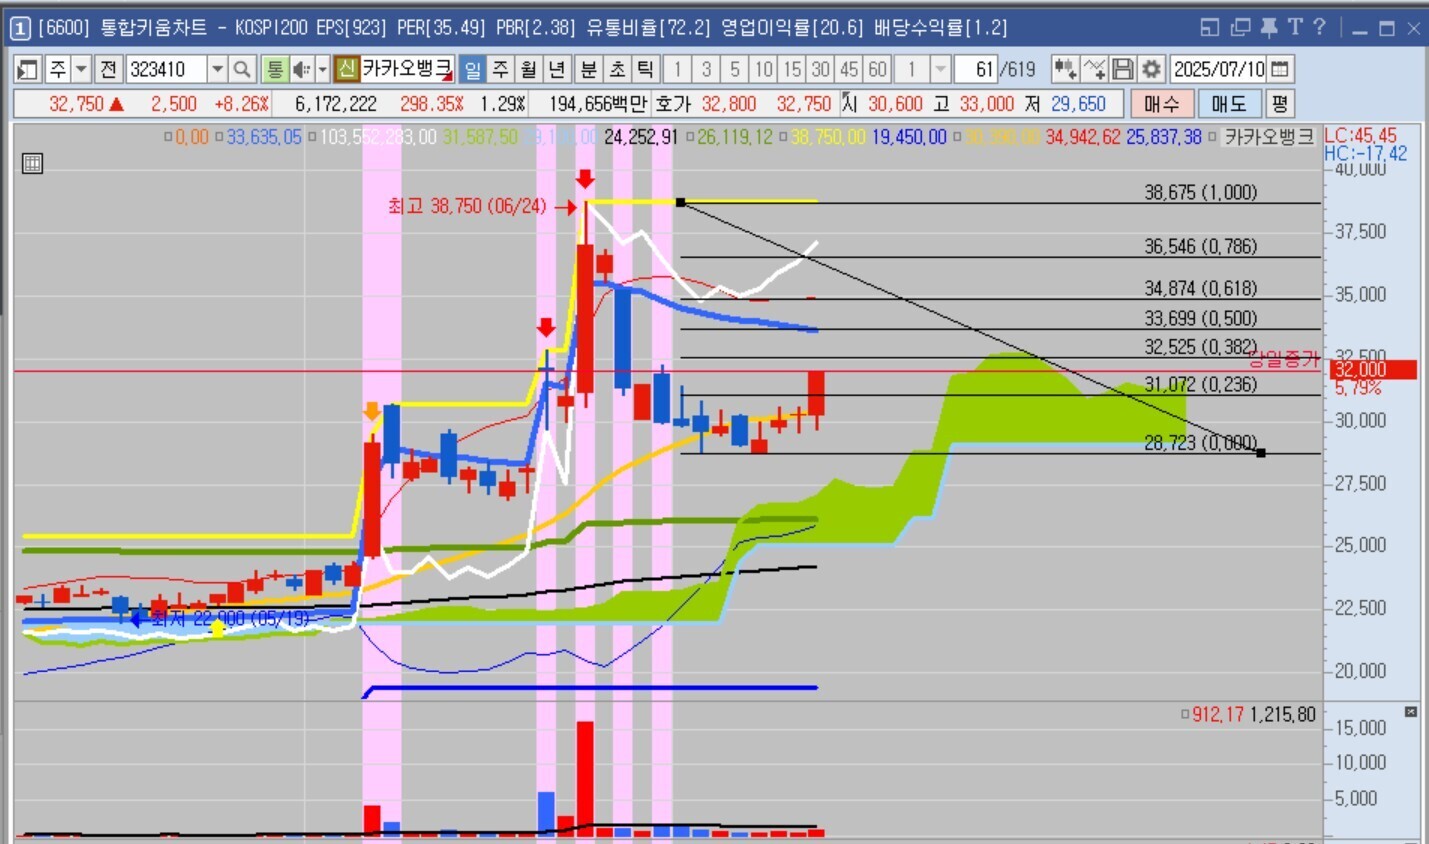Click the candle count field showing 61
1429x844 pixels.
(x=976, y=69)
